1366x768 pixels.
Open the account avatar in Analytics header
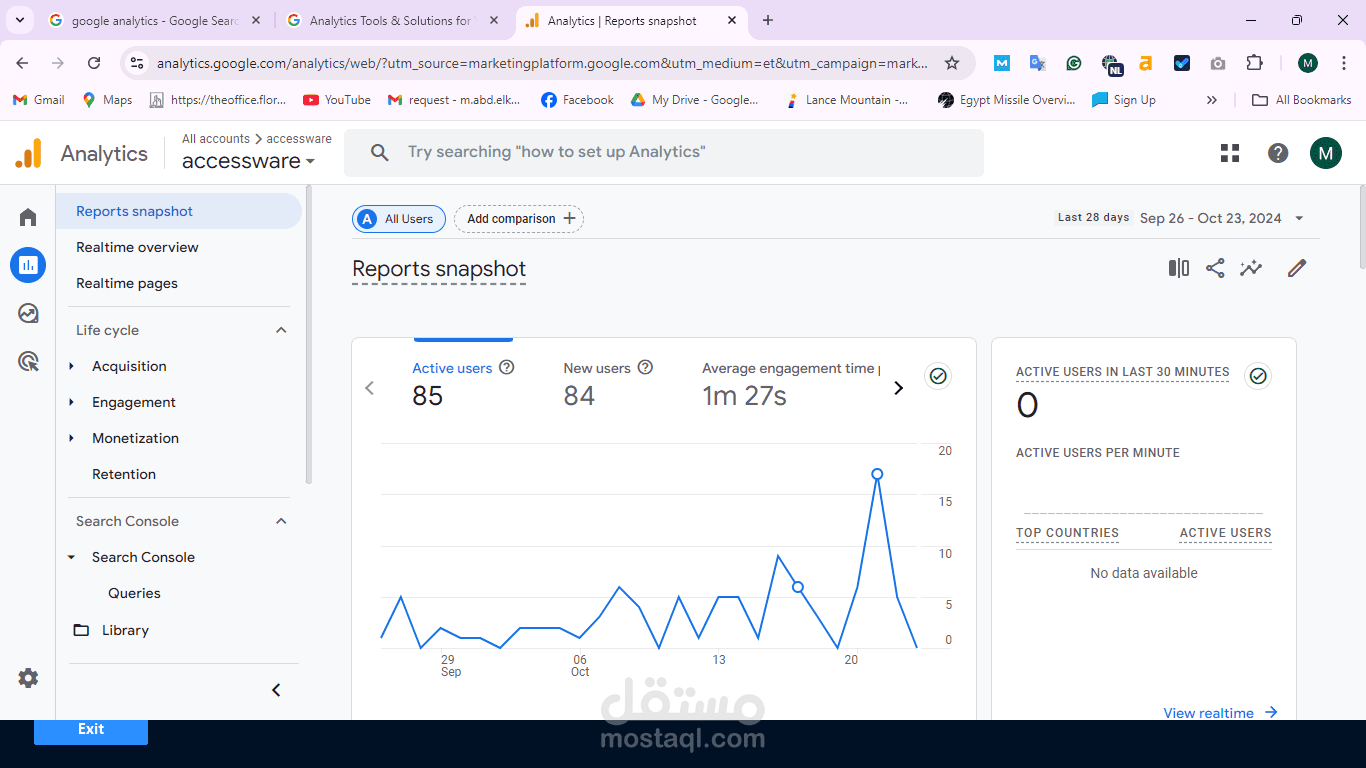[1326, 153]
